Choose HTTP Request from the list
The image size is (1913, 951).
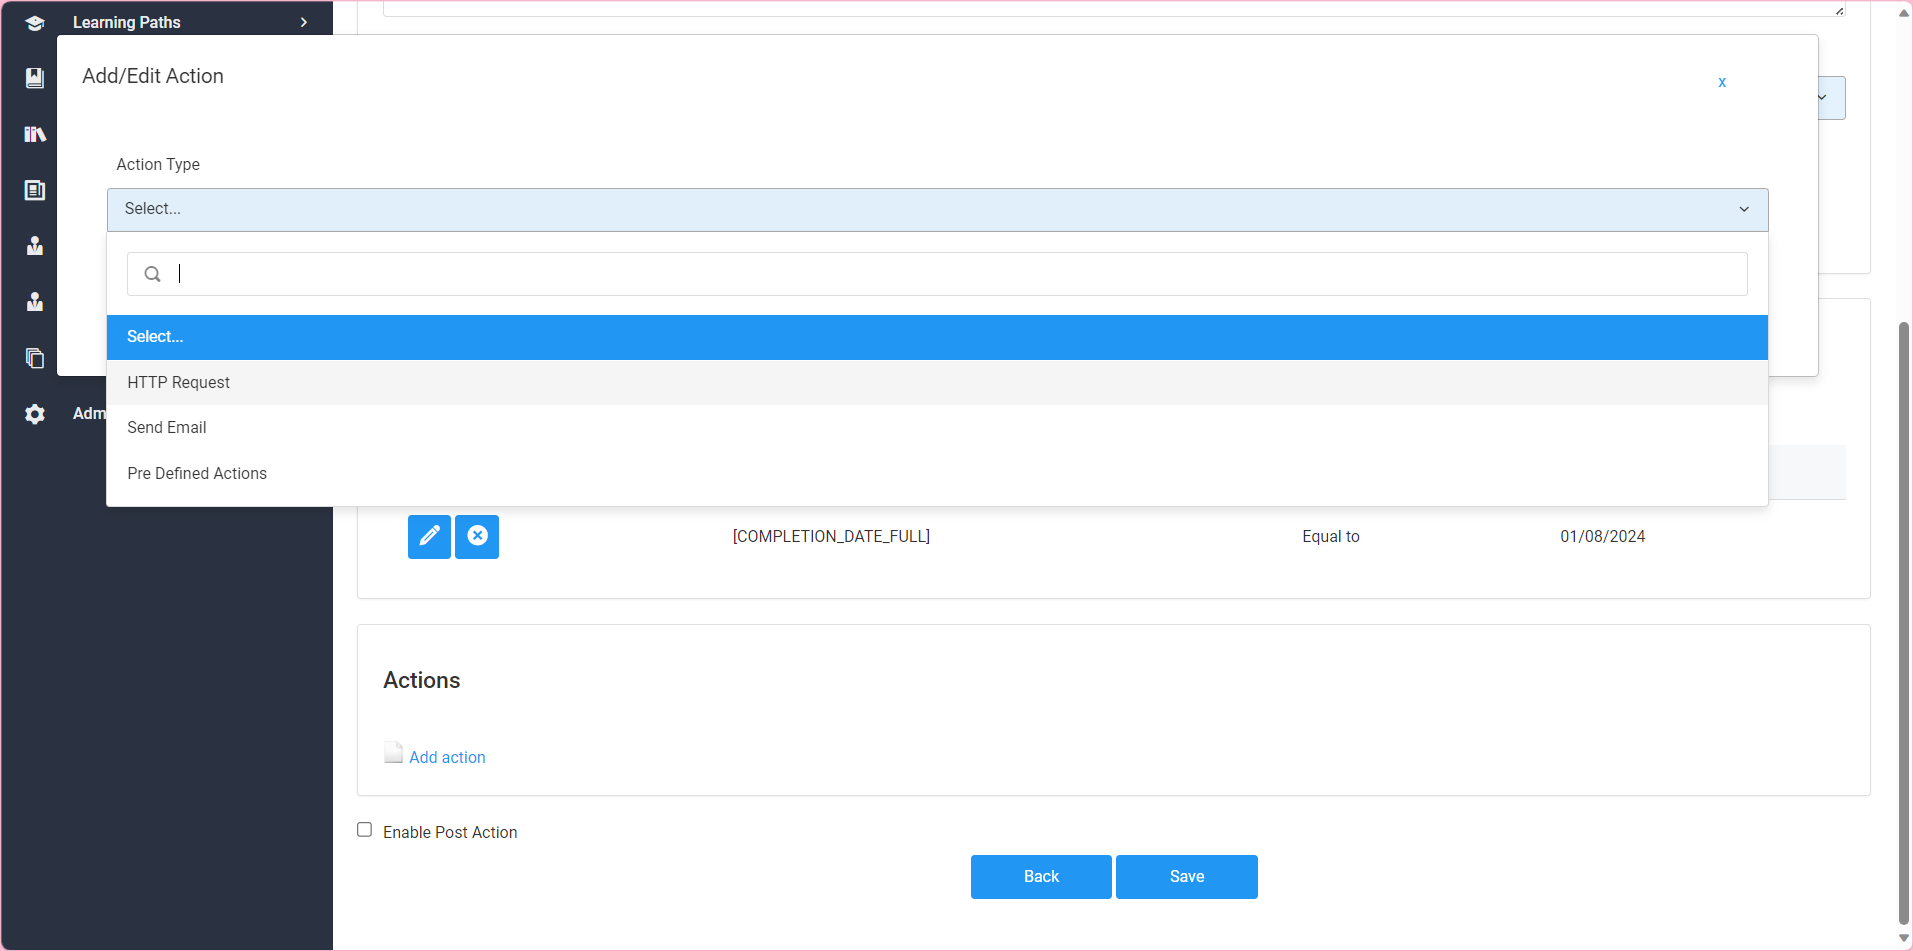tap(179, 382)
